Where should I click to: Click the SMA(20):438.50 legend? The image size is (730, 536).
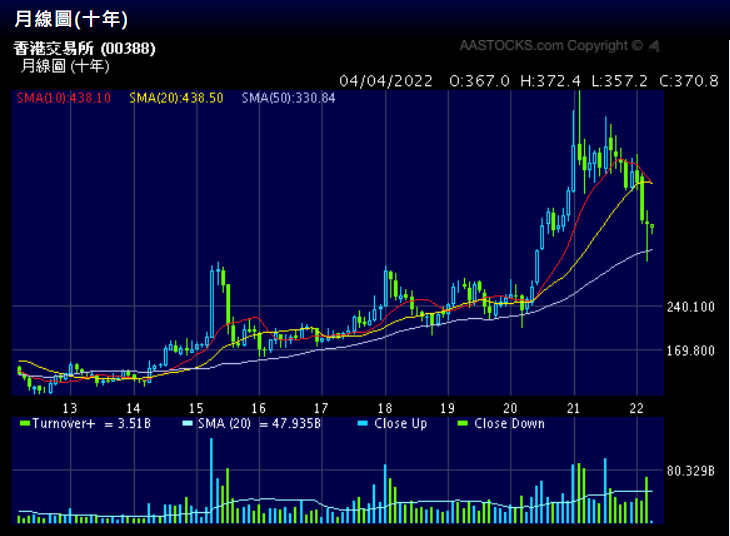coord(176,98)
